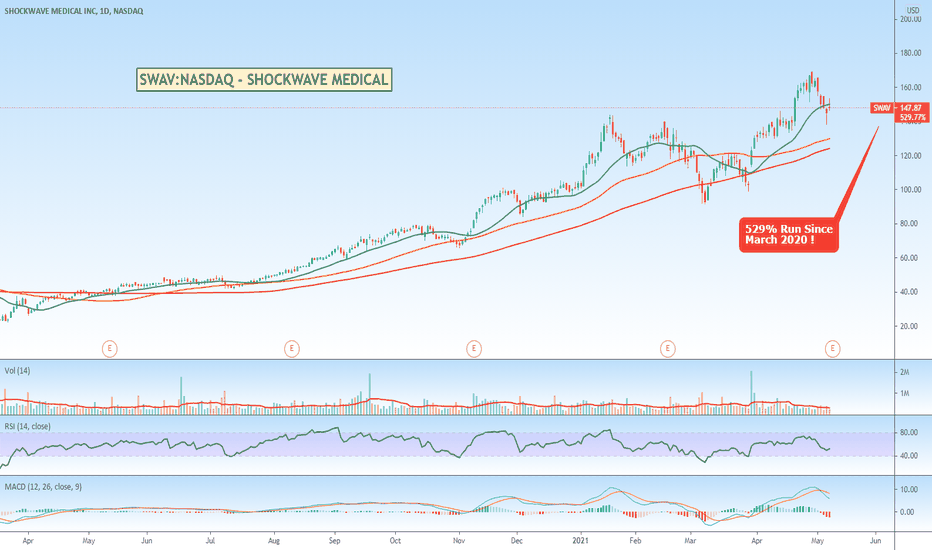Click the 100.00 price axis label
This screenshot has width=932, height=550.
(911, 190)
